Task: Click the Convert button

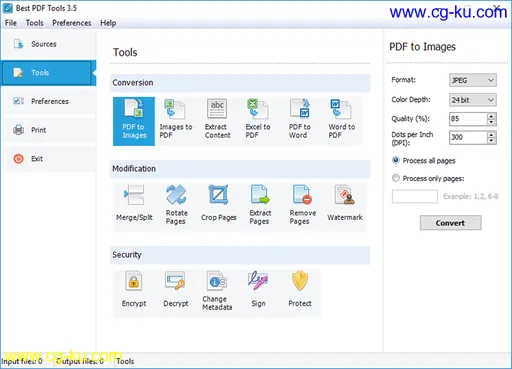Action: point(450,223)
